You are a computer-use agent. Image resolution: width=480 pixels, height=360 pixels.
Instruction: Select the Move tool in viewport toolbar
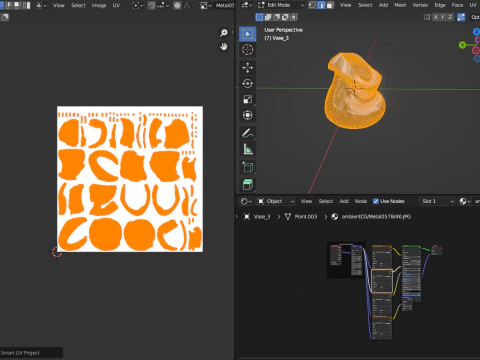tap(247, 68)
